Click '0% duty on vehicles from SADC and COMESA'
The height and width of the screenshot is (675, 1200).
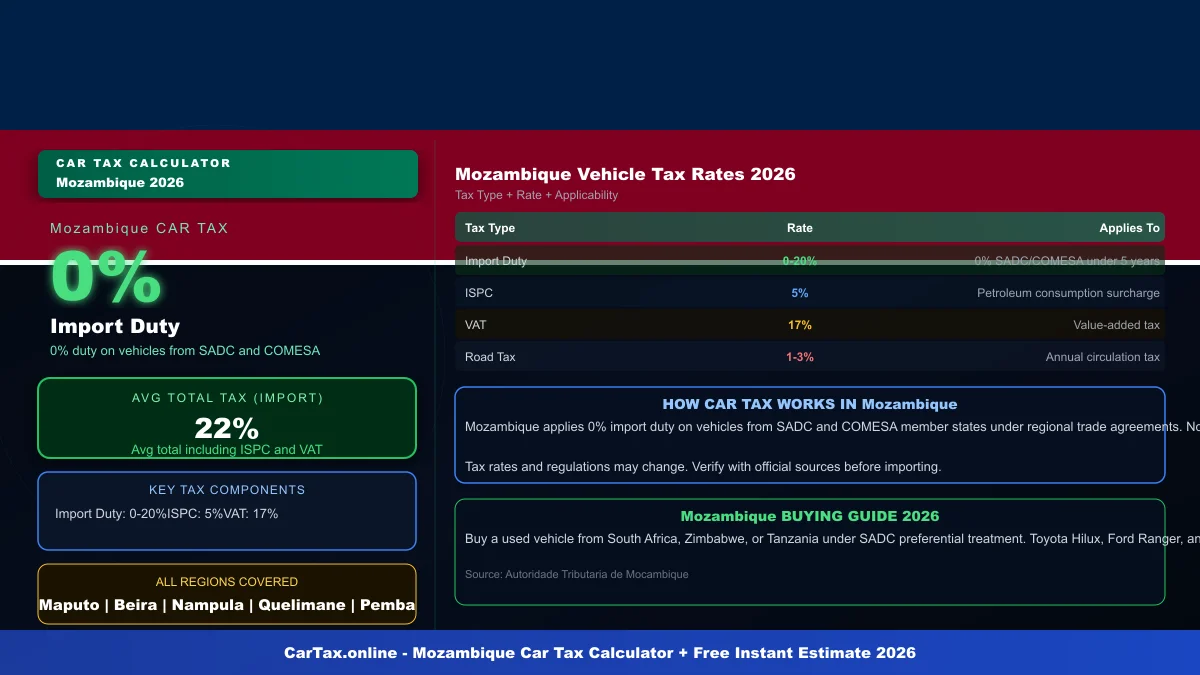click(x=185, y=350)
